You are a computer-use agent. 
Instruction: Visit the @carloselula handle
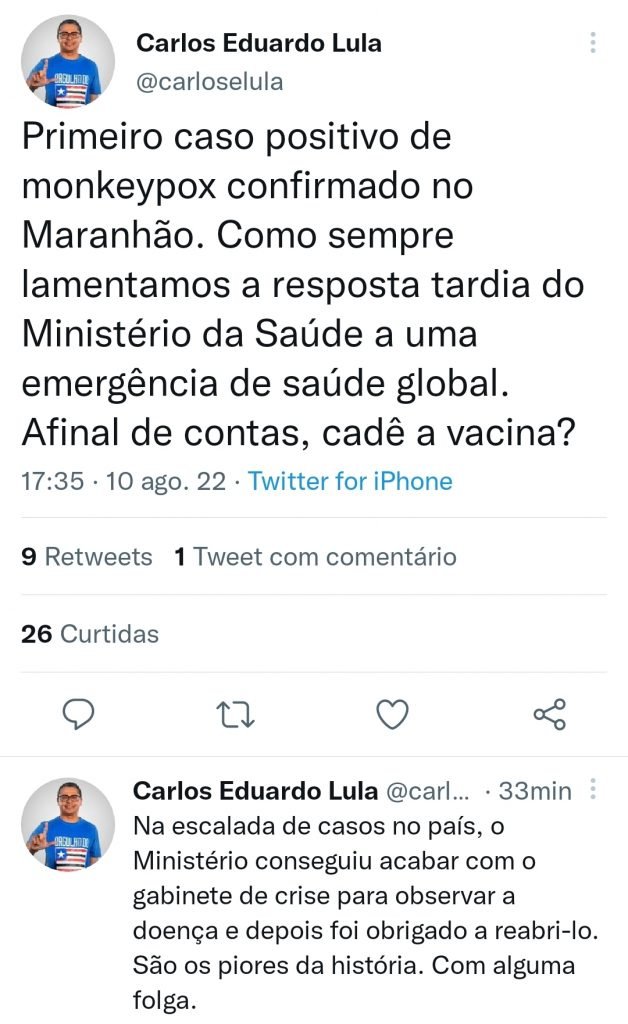(209, 82)
